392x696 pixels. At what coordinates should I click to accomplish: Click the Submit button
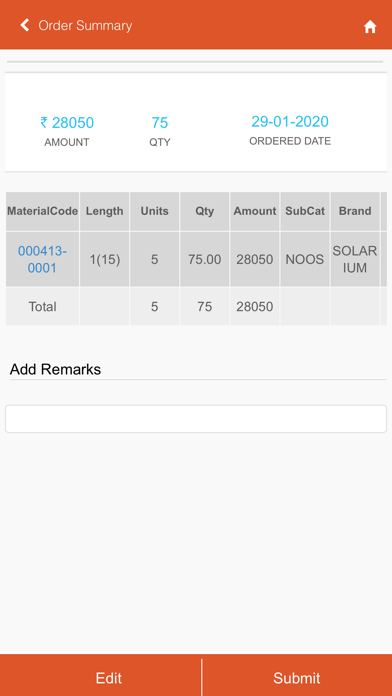tap(297, 678)
